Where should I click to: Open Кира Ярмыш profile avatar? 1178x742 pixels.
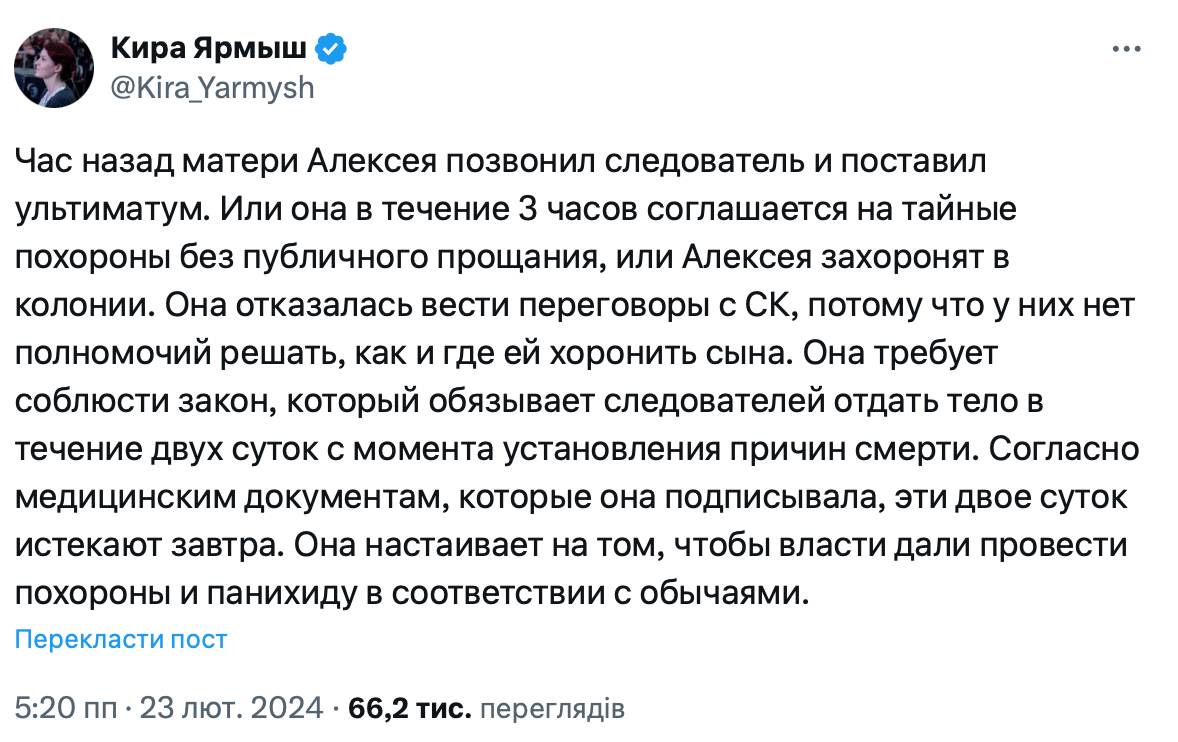pyautogui.click(x=49, y=68)
